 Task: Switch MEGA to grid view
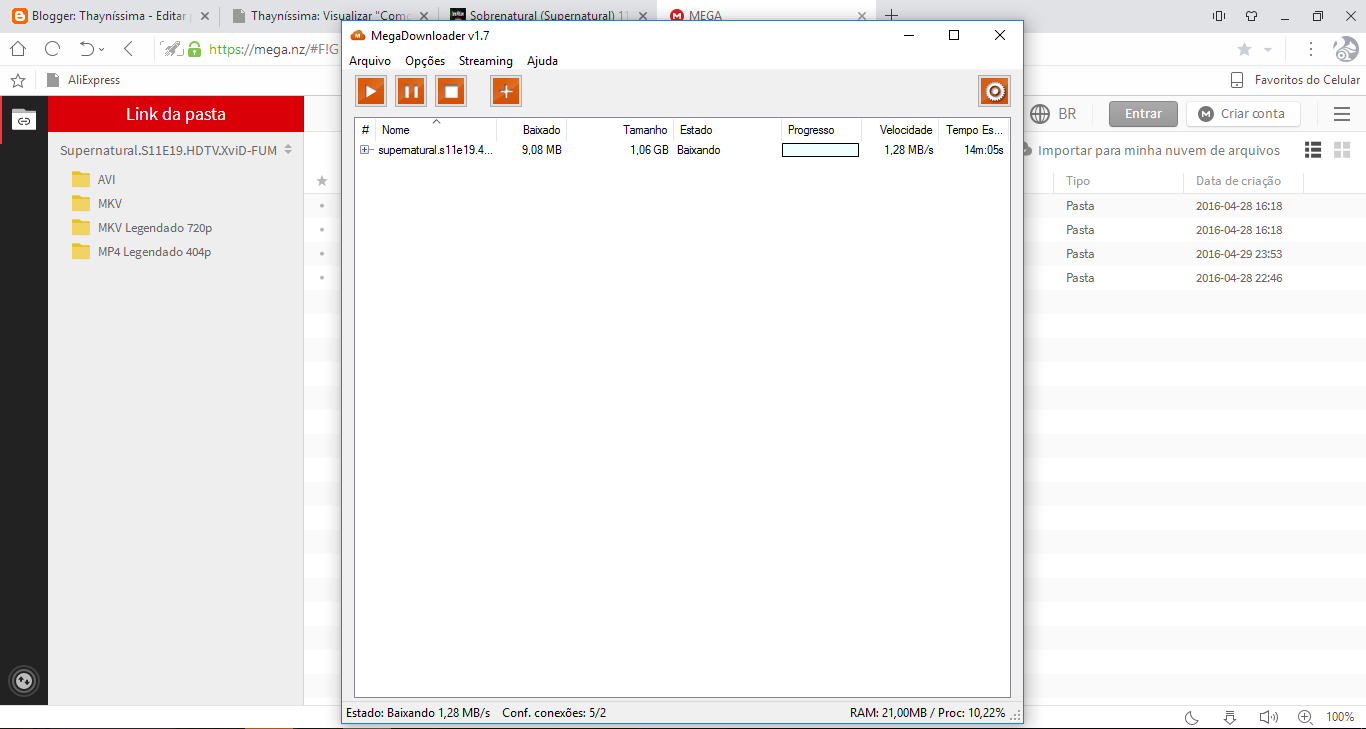coord(1342,150)
